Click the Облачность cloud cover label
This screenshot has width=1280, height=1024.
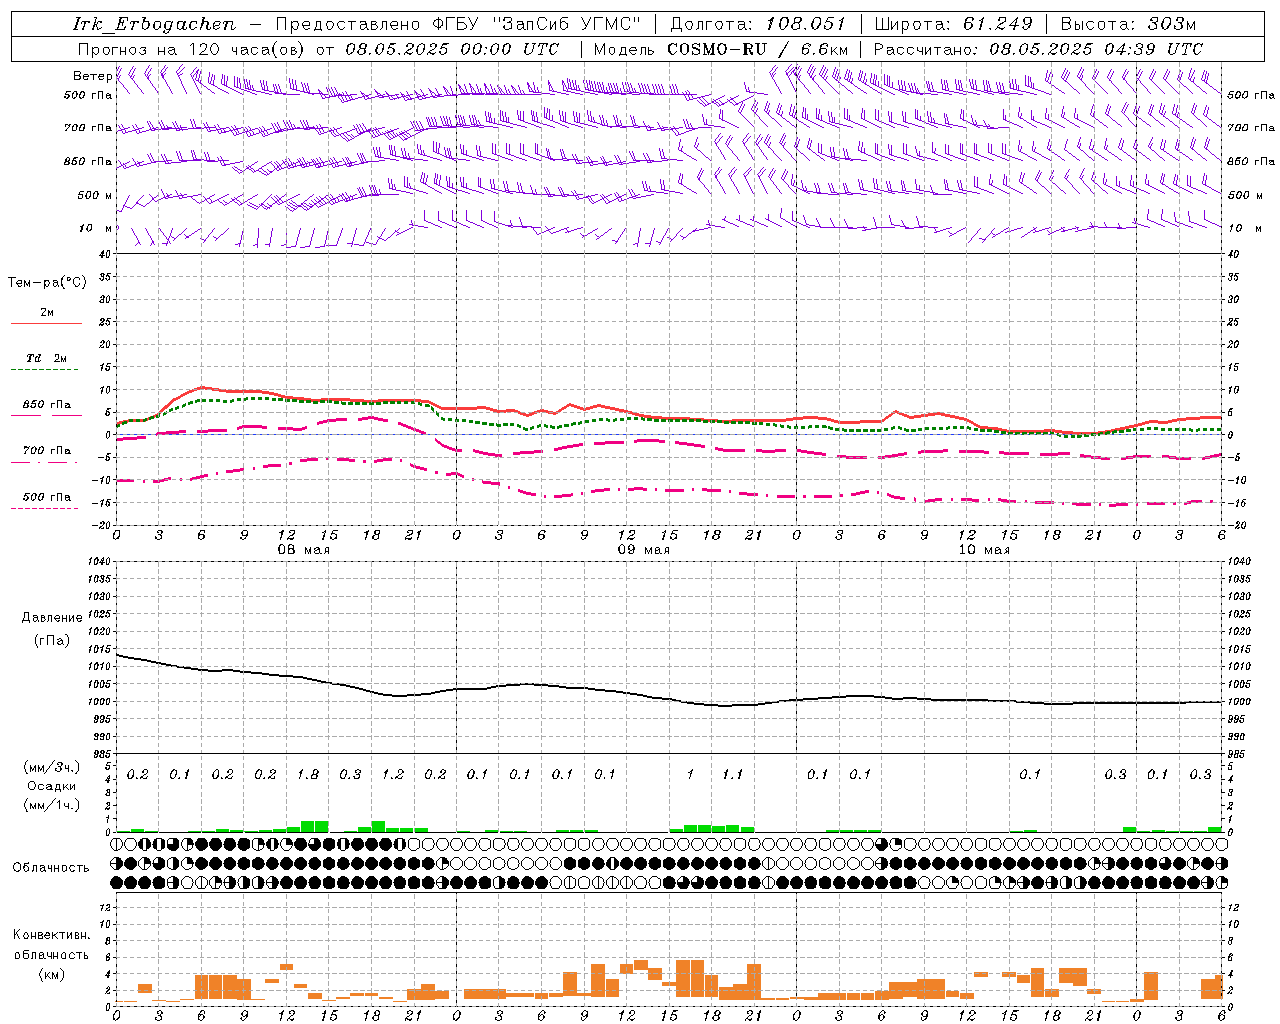[x=51, y=867]
